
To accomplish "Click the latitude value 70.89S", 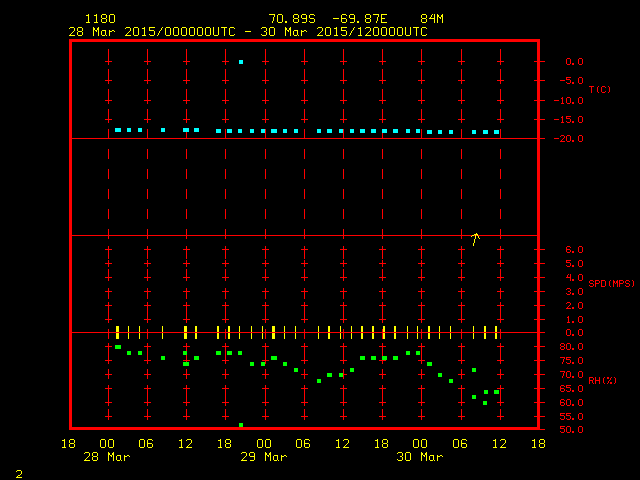I will coord(293,19).
